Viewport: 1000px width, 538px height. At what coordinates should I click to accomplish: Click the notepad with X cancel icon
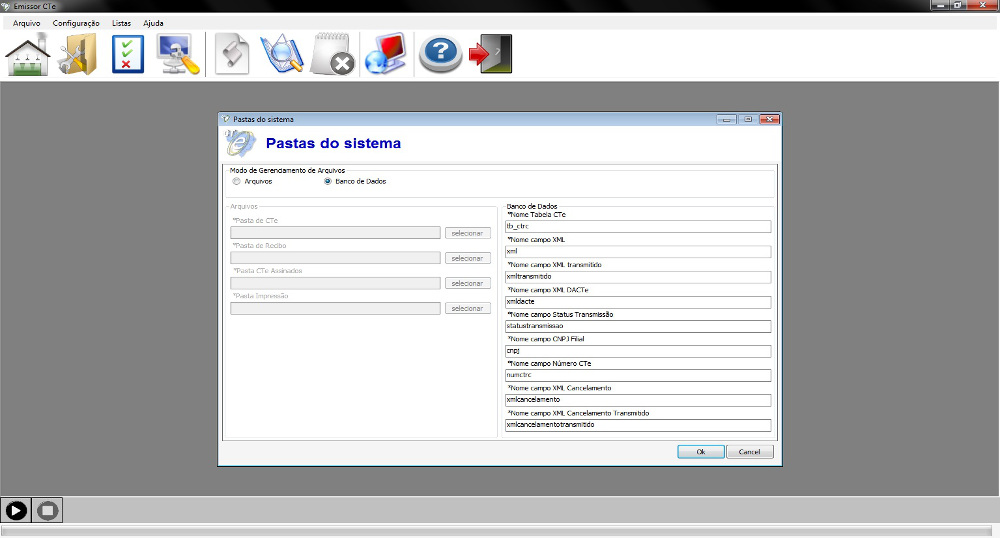pyautogui.click(x=333, y=54)
